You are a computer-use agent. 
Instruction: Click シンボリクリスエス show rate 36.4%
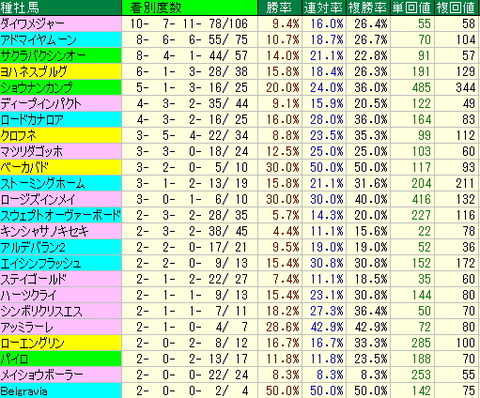click(371, 312)
